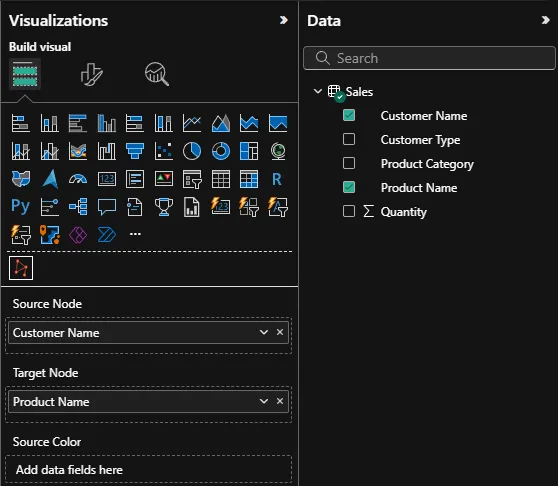The height and width of the screenshot is (486, 558).
Task: Open more visuals ellipsis menu
Action: 135,234
